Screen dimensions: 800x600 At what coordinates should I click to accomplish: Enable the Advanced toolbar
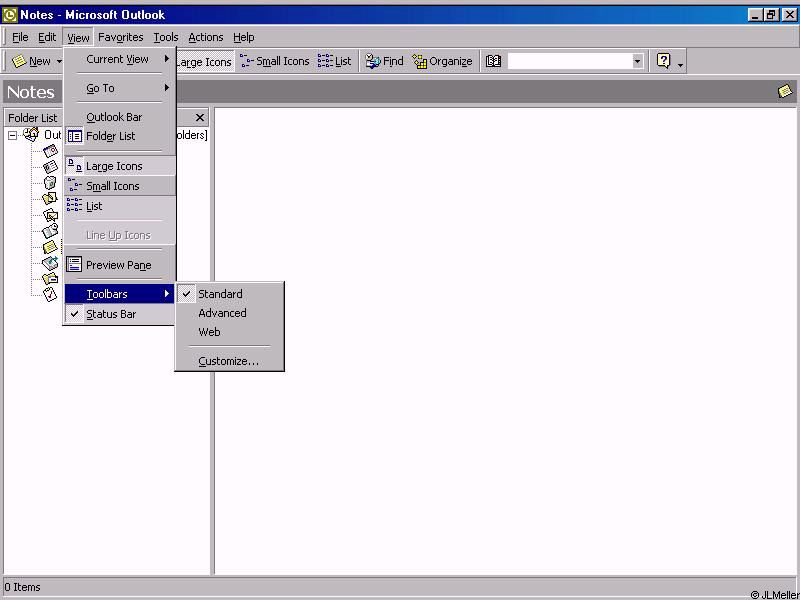coord(230,313)
